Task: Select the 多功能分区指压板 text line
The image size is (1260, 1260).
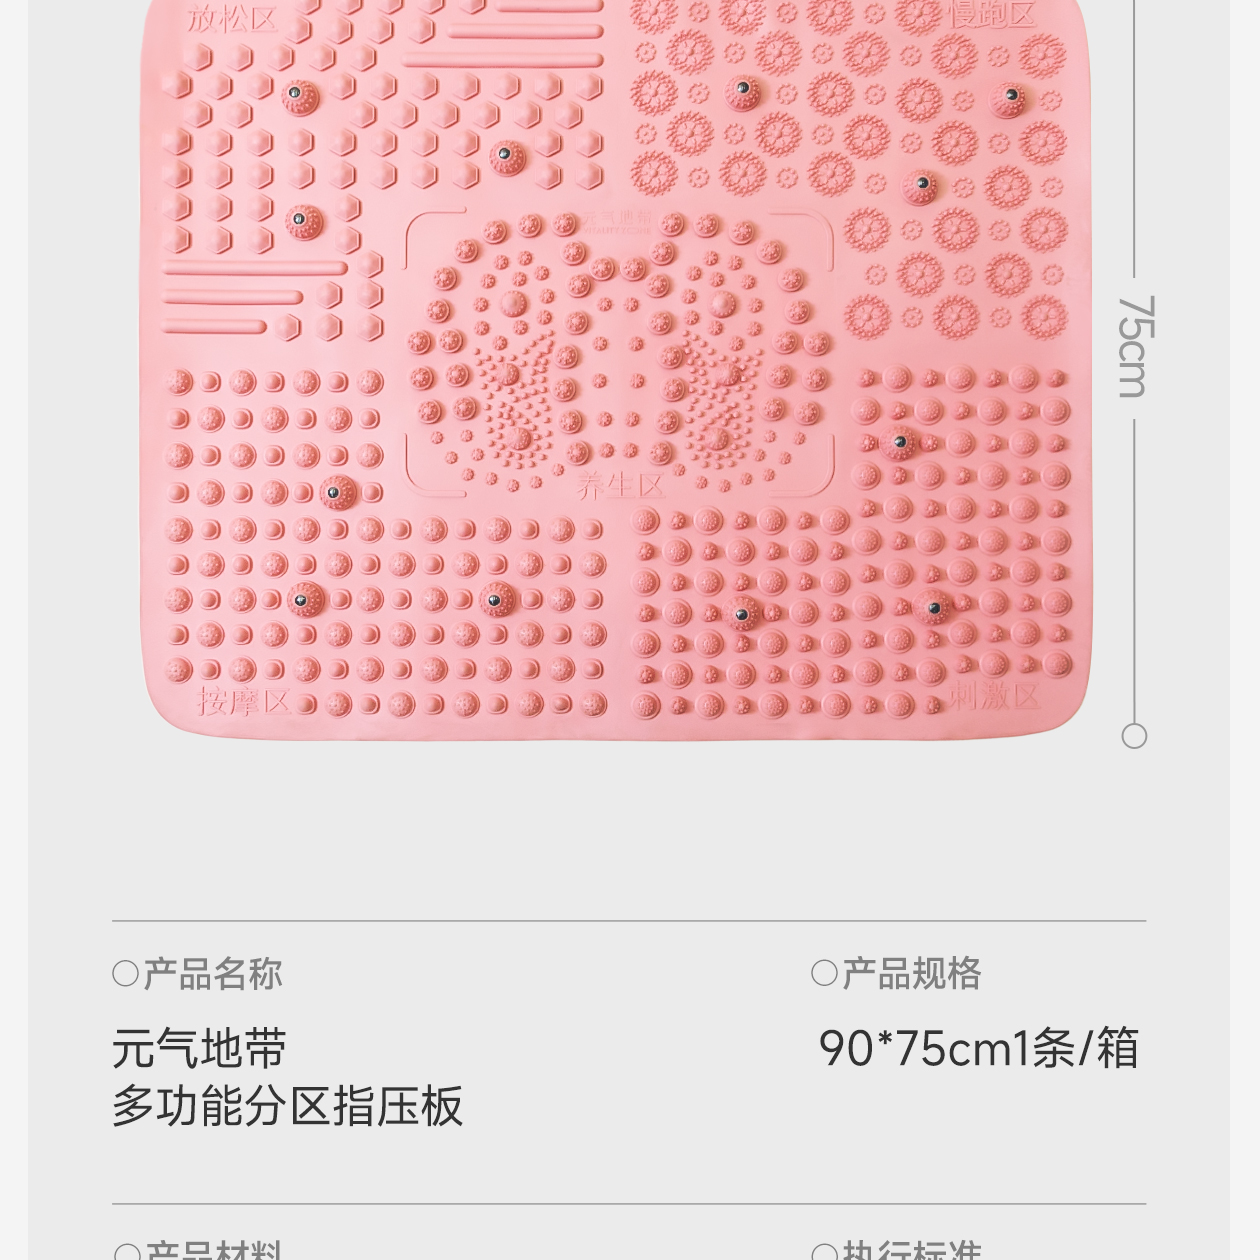Action: tap(287, 1106)
